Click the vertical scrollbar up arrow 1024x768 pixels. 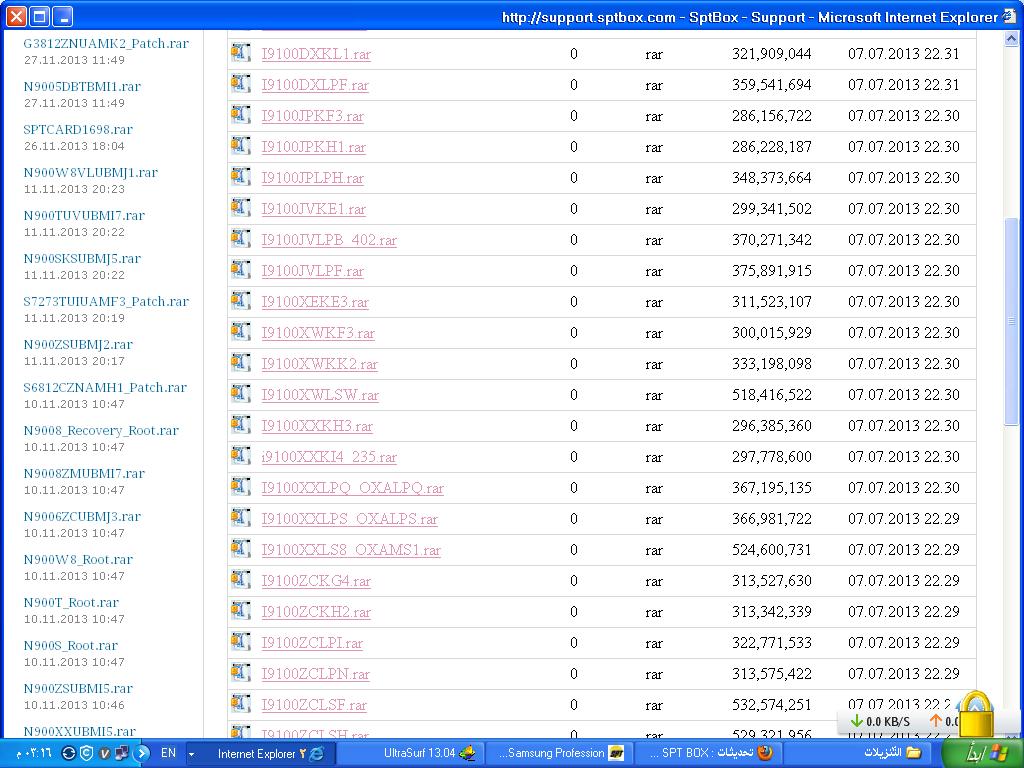[1011, 39]
